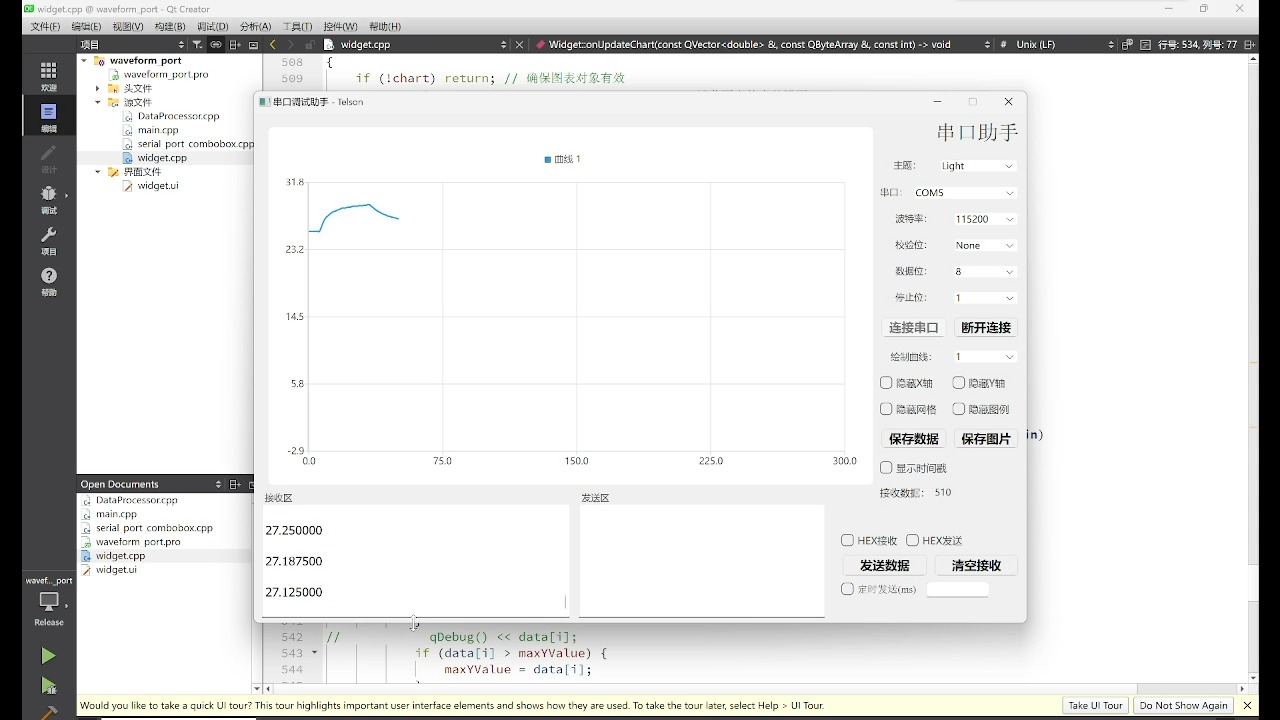The image size is (1280, 720).
Task: Switch to the 编辑 (Edit) mode icon
Action: coord(48,113)
